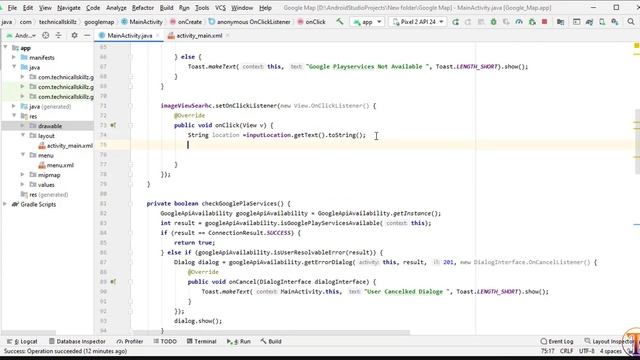Collapse the layout folder arrow
640x360 pixels.
[x=23, y=136]
